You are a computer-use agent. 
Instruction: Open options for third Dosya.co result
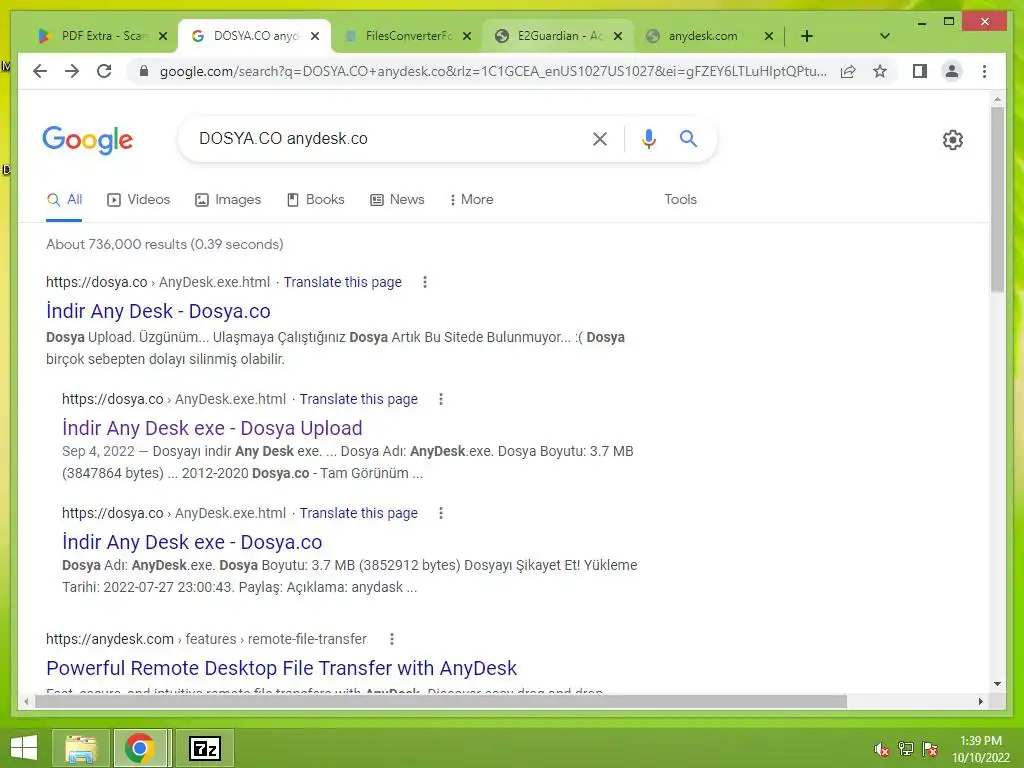(441, 513)
